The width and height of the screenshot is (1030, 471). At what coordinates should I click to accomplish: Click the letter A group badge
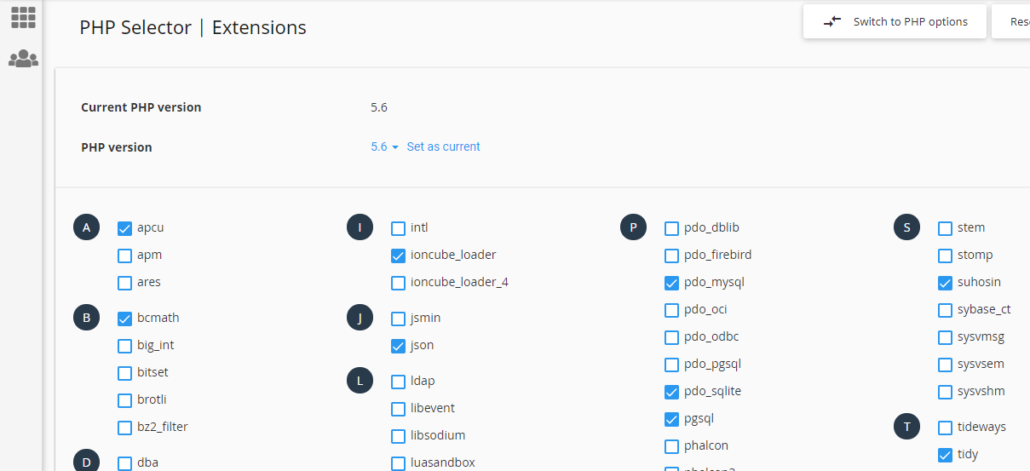(87, 228)
